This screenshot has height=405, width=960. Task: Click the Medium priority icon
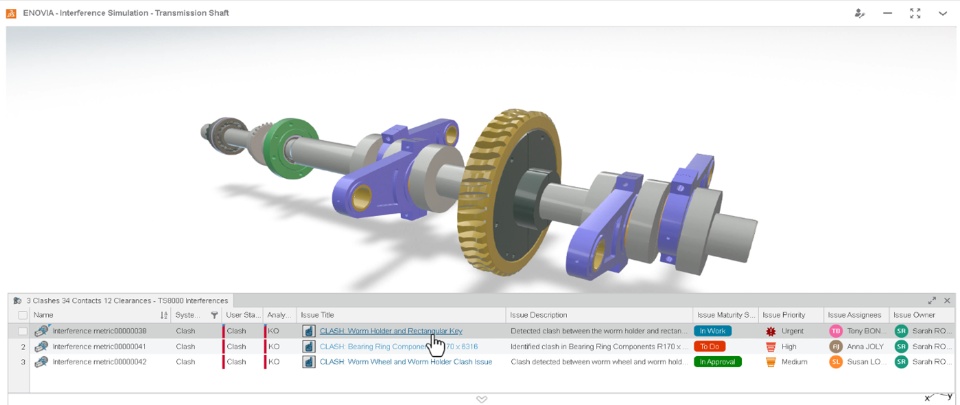tap(771, 362)
